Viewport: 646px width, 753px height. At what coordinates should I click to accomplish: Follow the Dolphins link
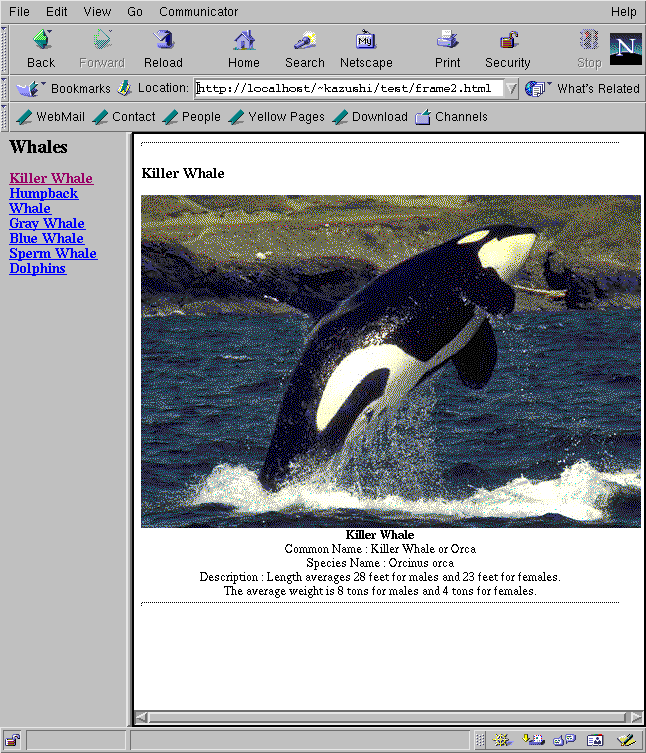37,268
